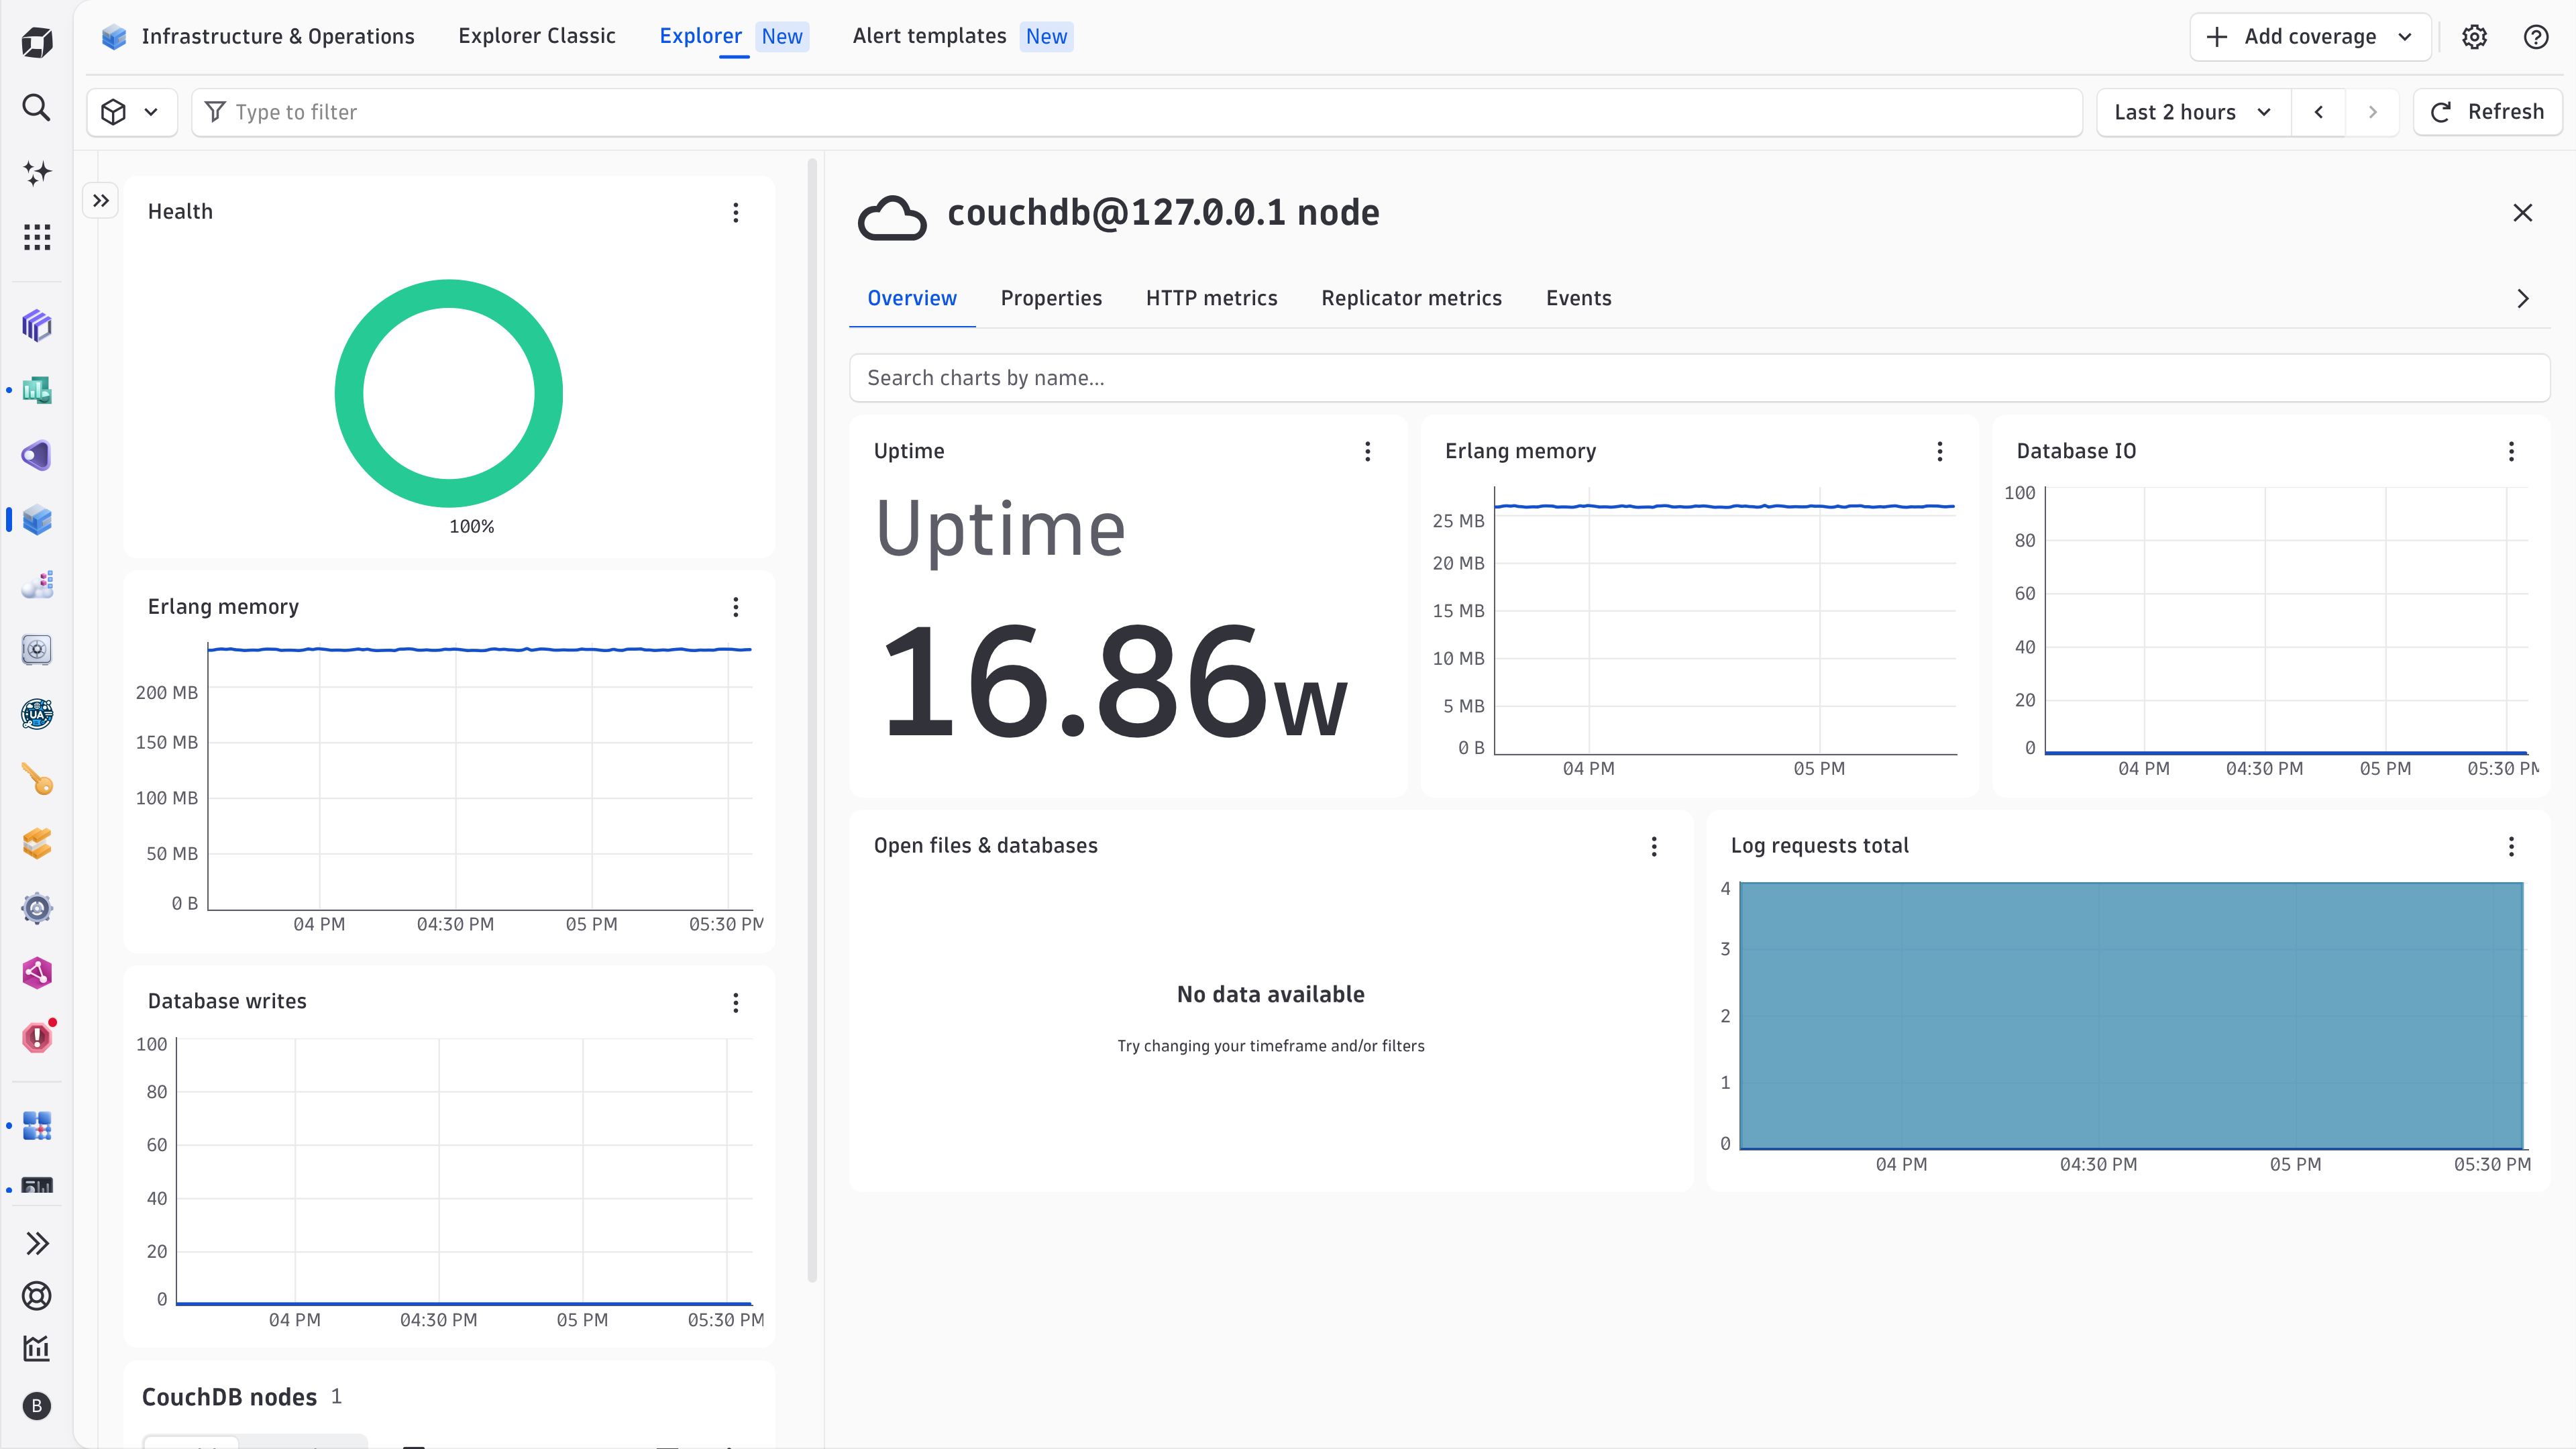The height and width of the screenshot is (1449, 2576).
Task: Click the left panel vertical scrollbar
Action: (x=812, y=720)
